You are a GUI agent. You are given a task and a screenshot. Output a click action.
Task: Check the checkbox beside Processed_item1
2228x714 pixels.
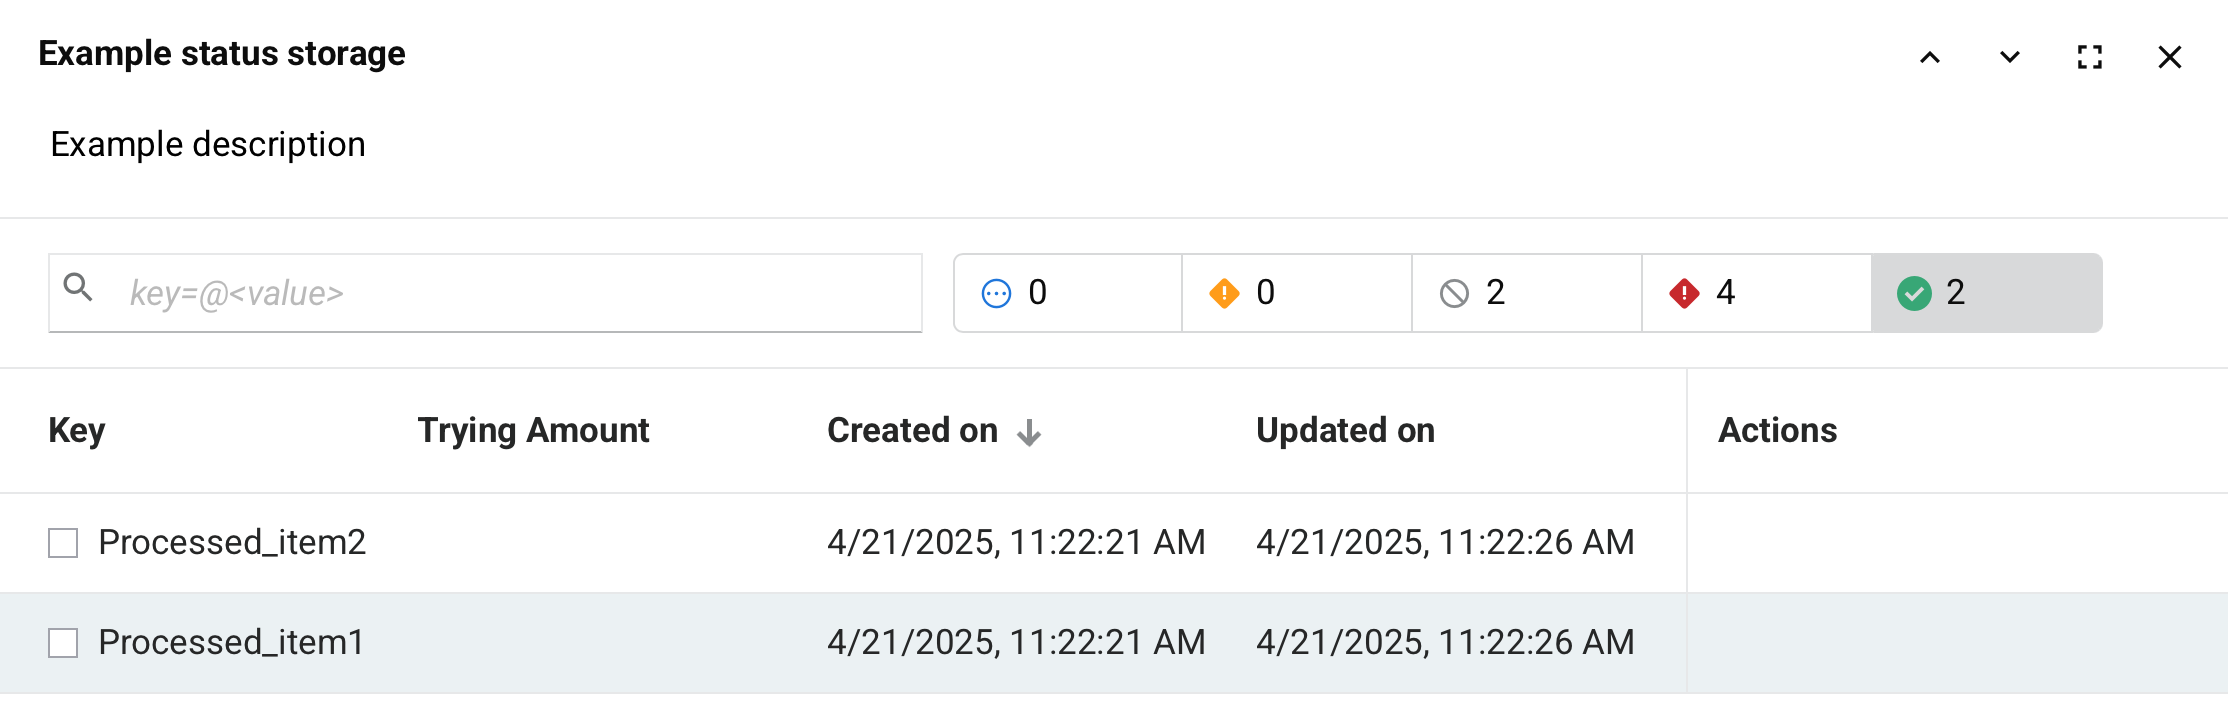click(62, 642)
